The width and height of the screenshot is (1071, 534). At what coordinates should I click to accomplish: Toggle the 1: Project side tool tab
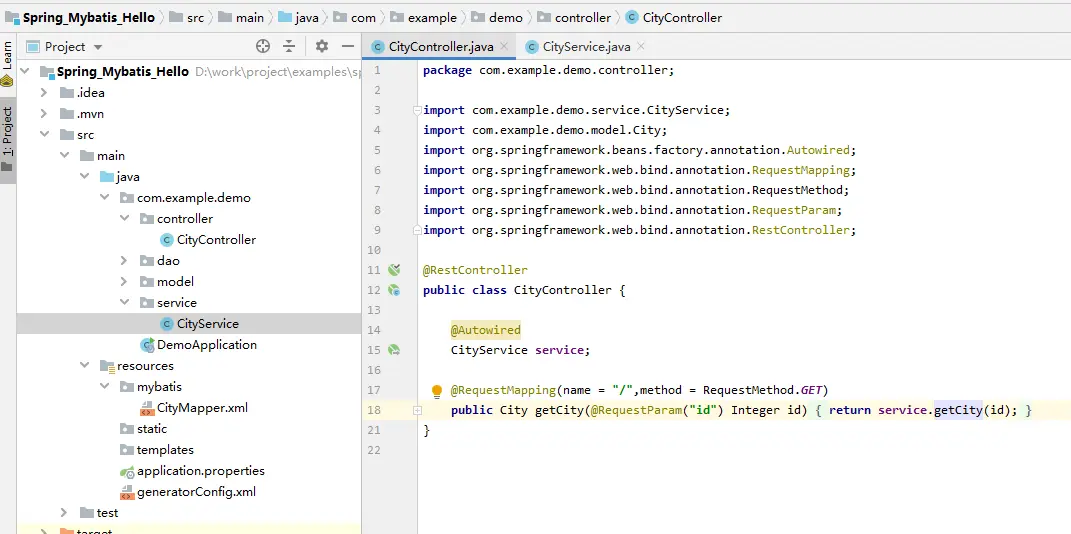pos(7,140)
